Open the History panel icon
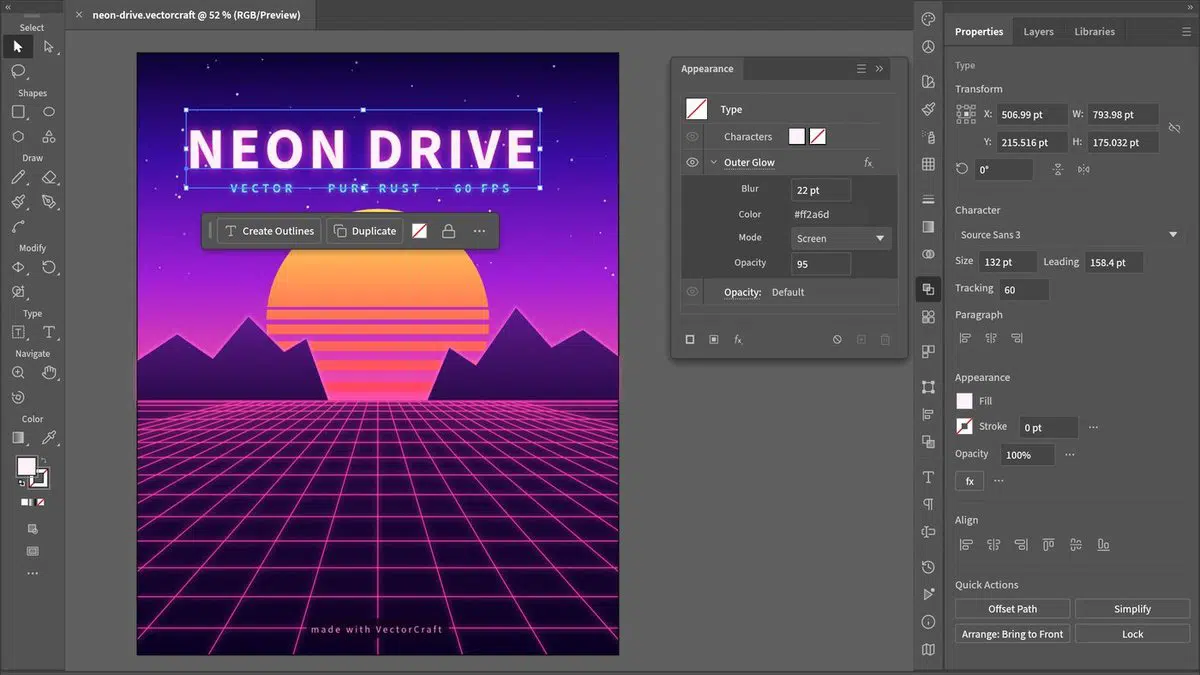Screen dimensions: 1200x675 (928, 567)
